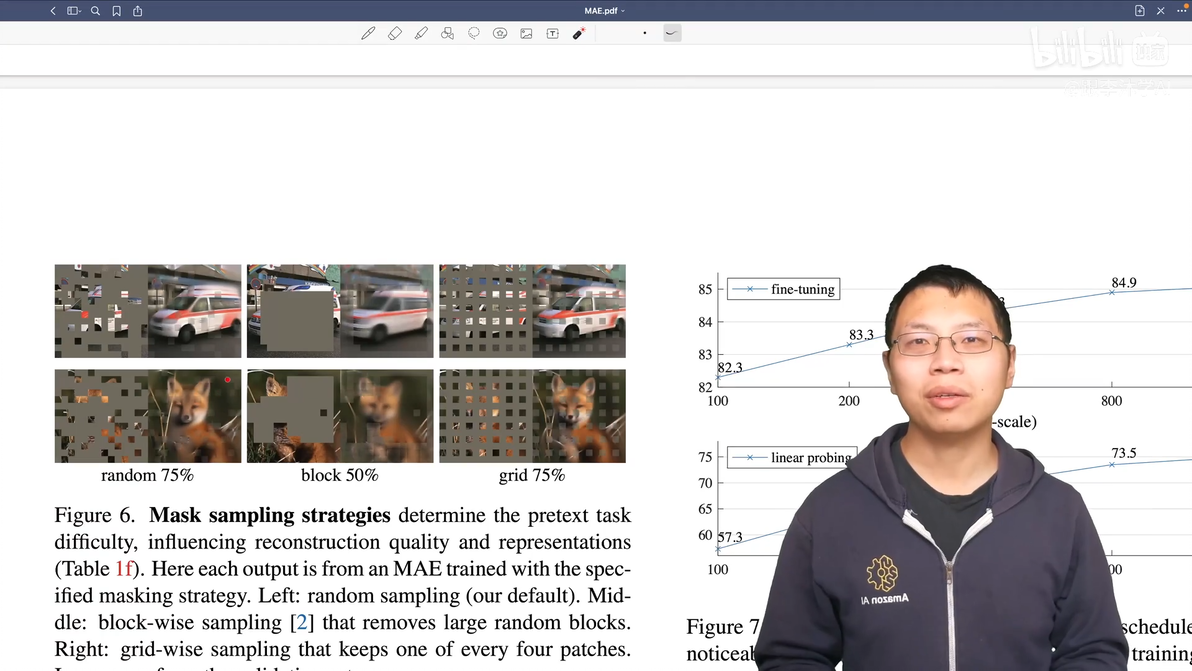Click the 800 axis tick in fine-tuning chart

[1111, 401]
